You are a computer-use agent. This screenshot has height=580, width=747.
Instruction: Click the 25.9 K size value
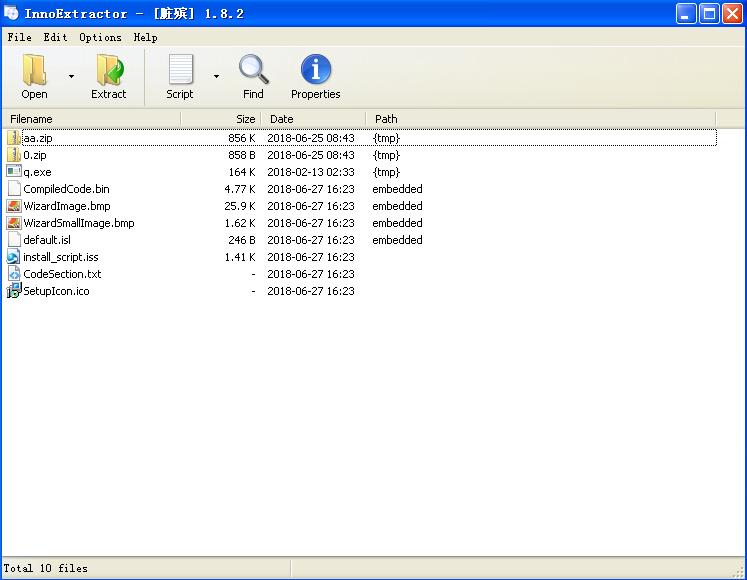click(x=240, y=206)
